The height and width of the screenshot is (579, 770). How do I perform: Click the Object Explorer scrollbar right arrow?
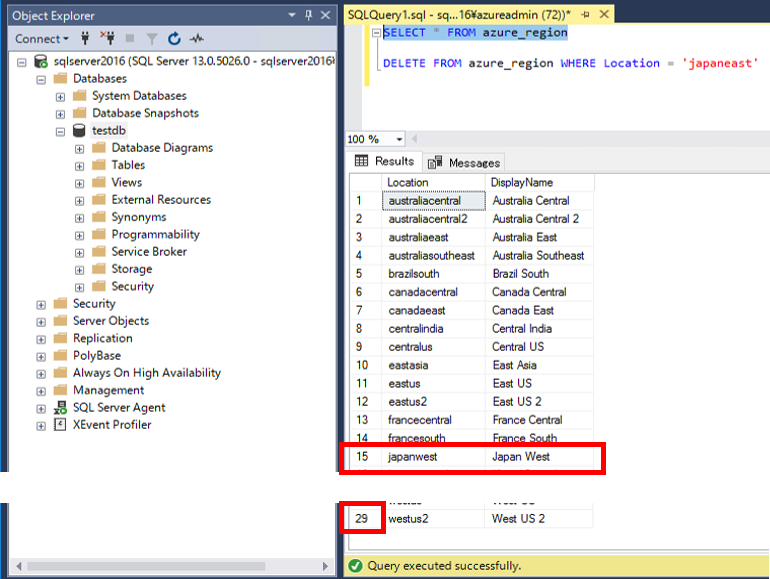click(x=325, y=566)
